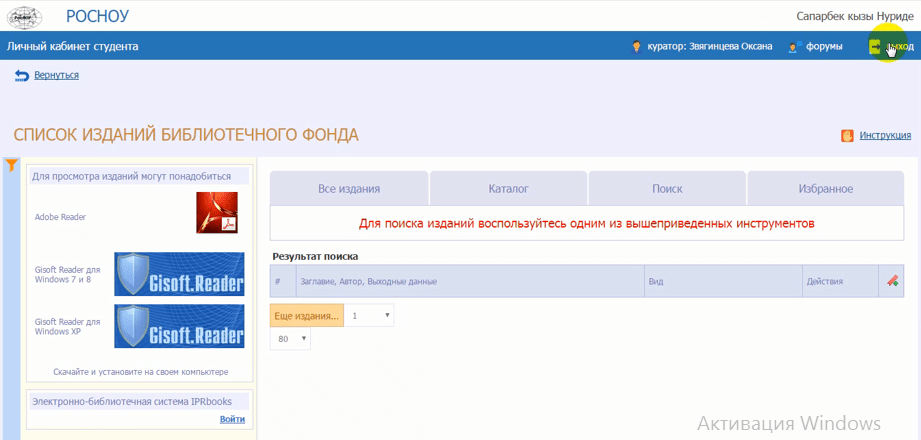The image size is (921, 440).
Task: Open the Каталог tab
Action: pos(508,188)
